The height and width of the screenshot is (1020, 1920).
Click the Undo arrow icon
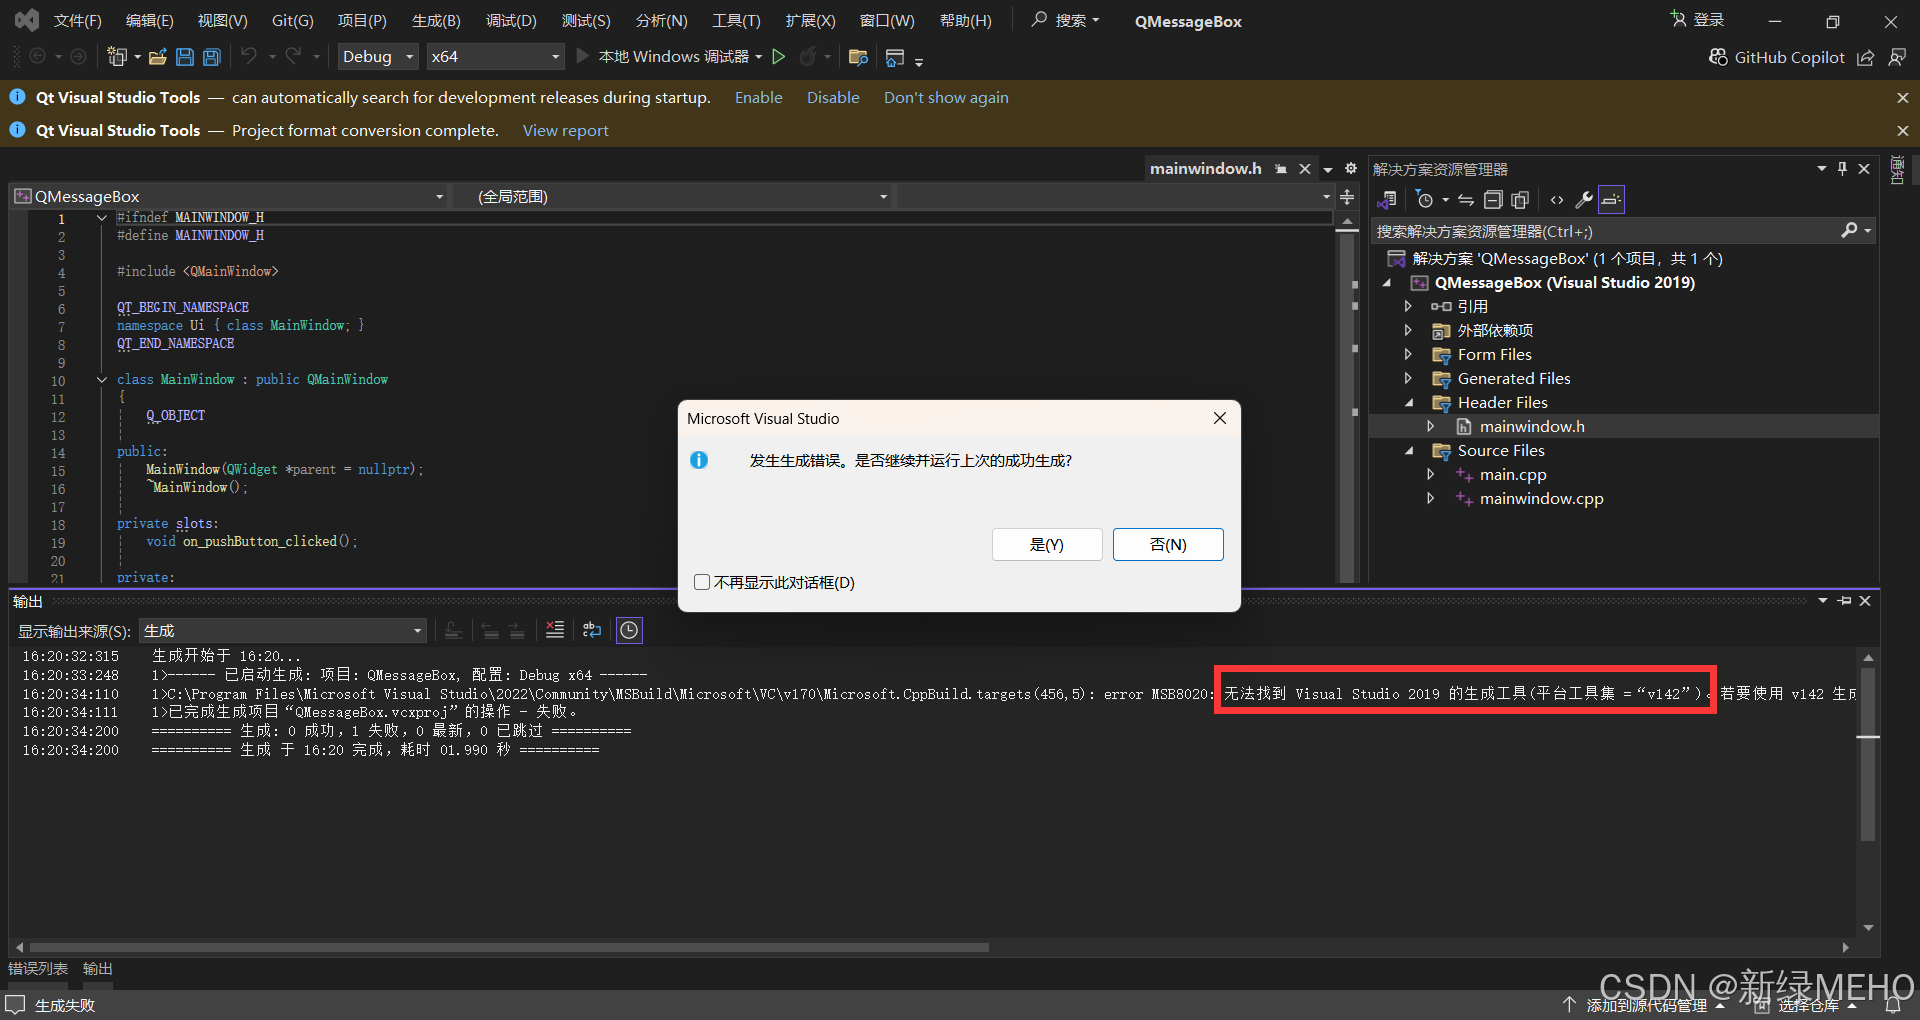(249, 57)
